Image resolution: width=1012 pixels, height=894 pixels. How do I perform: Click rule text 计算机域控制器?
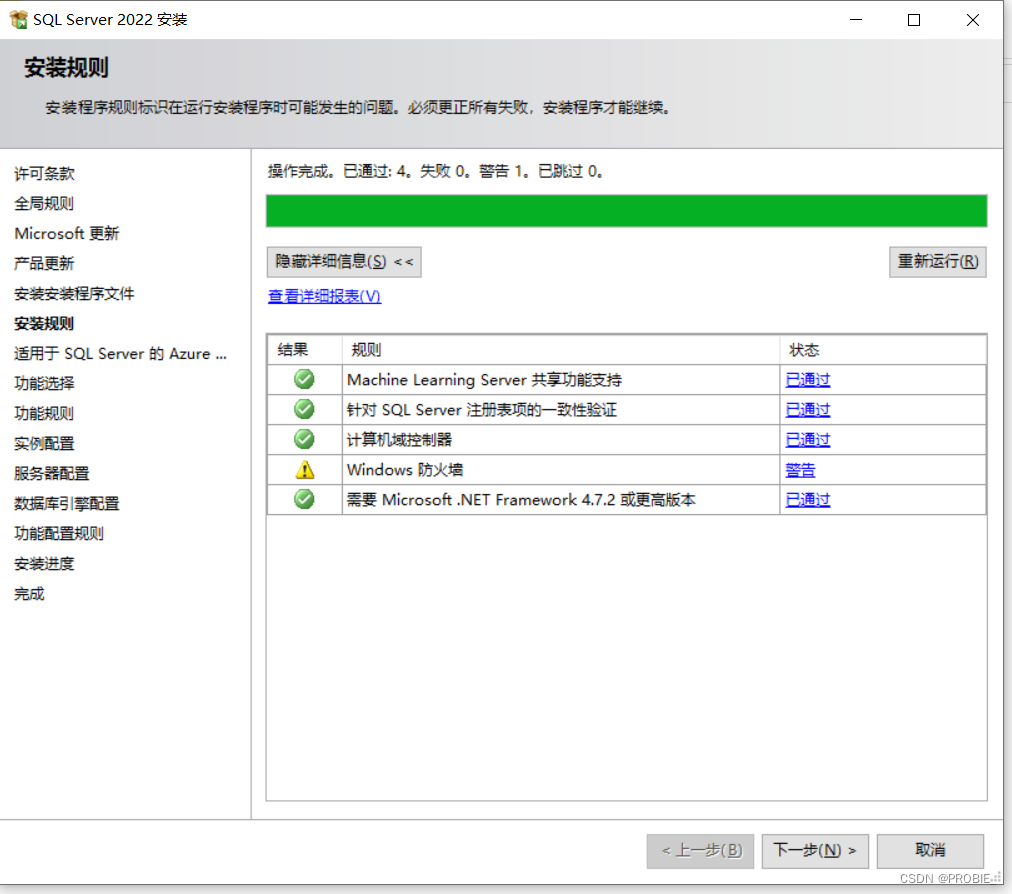[400, 440]
